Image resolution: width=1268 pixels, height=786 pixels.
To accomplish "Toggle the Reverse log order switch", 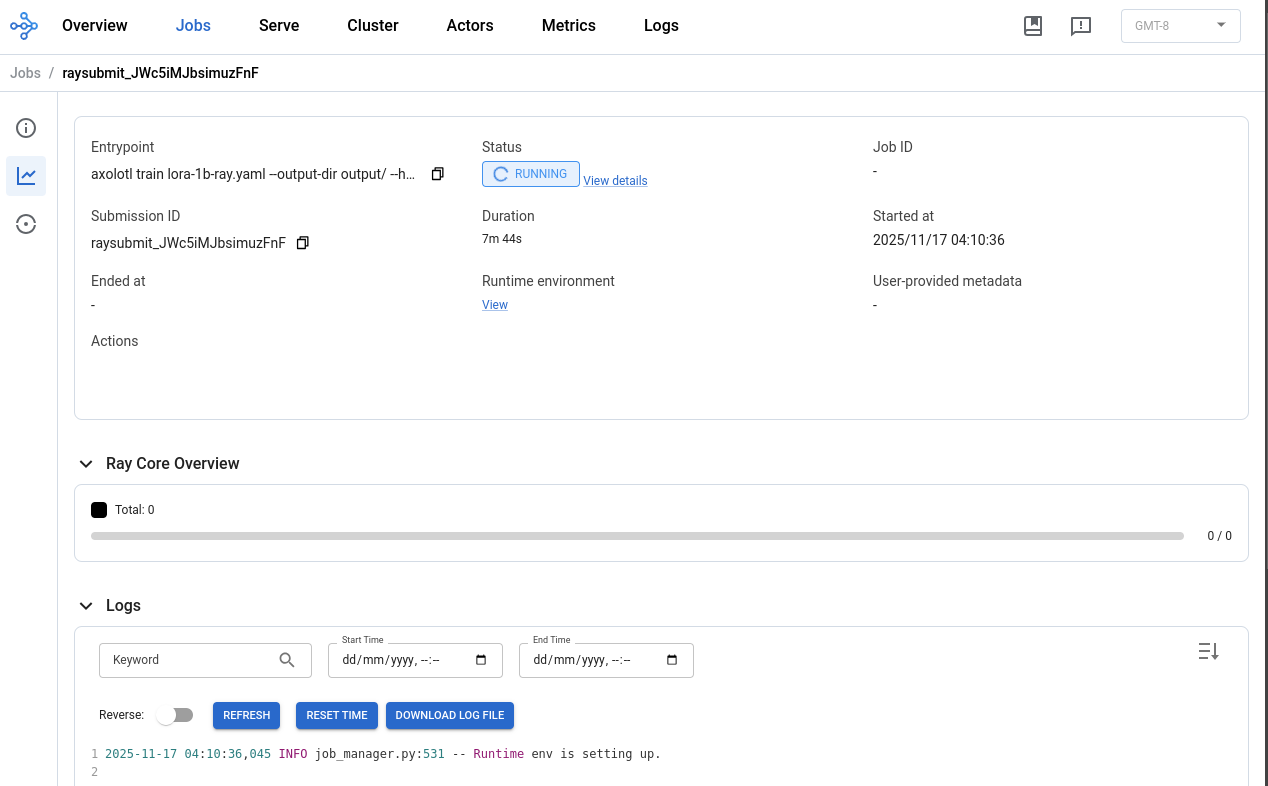I will pos(174,715).
